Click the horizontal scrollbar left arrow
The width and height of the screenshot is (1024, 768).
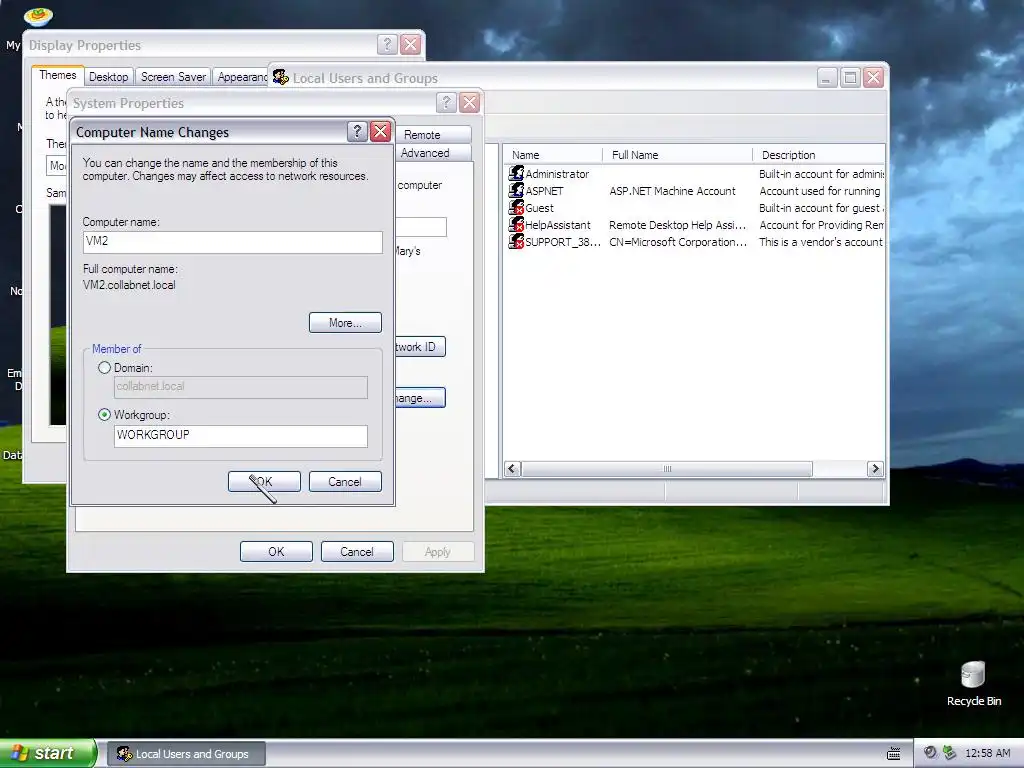(x=513, y=469)
